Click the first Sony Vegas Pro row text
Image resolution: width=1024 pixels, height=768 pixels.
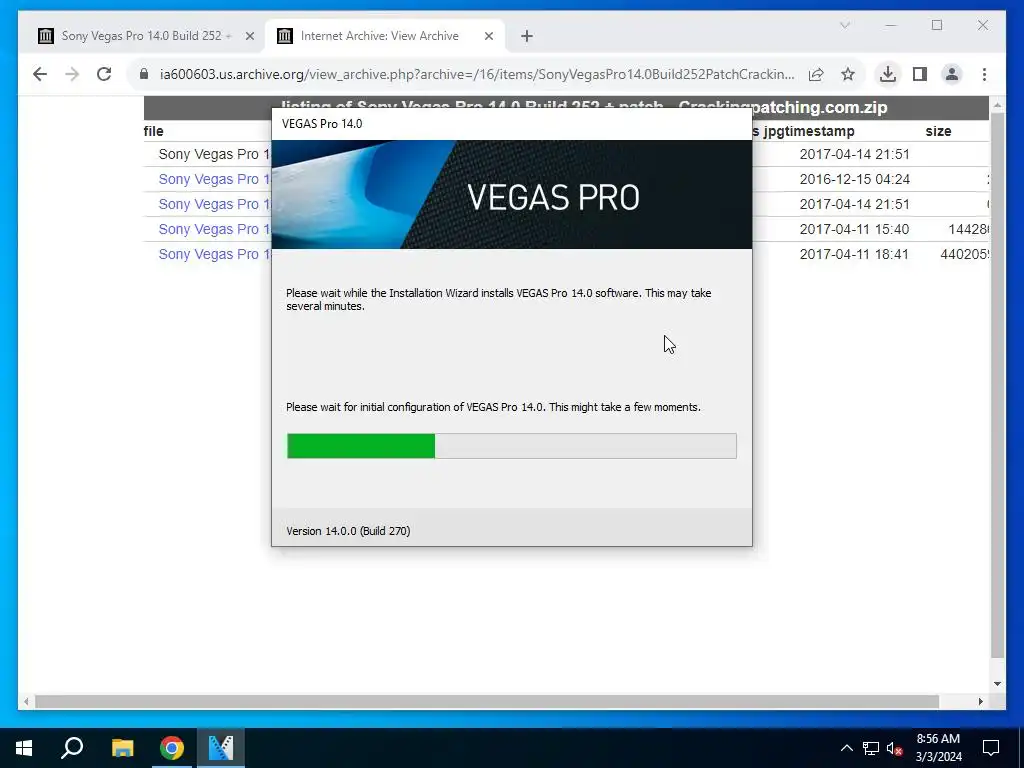pos(214,154)
